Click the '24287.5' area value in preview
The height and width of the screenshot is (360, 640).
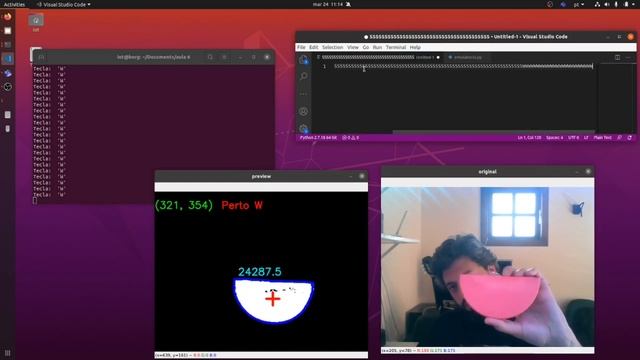pyautogui.click(x=260, y=272)
